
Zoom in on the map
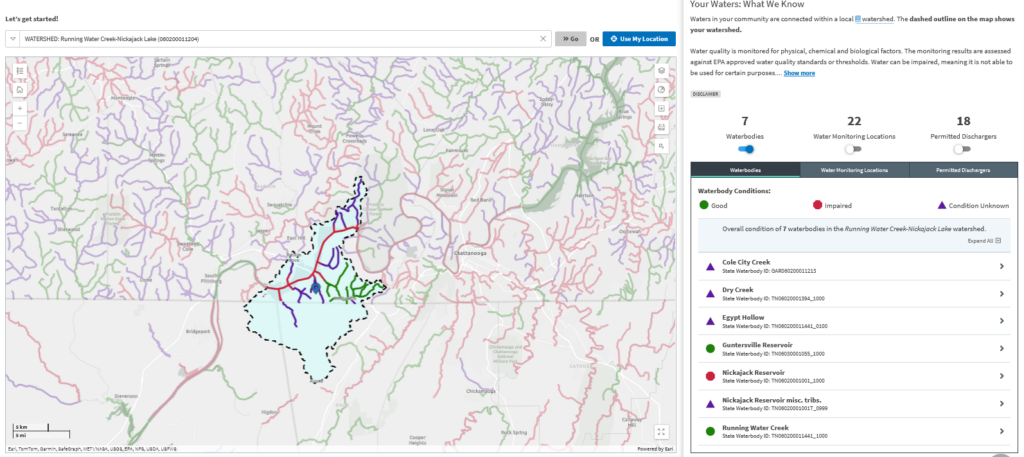20,108
